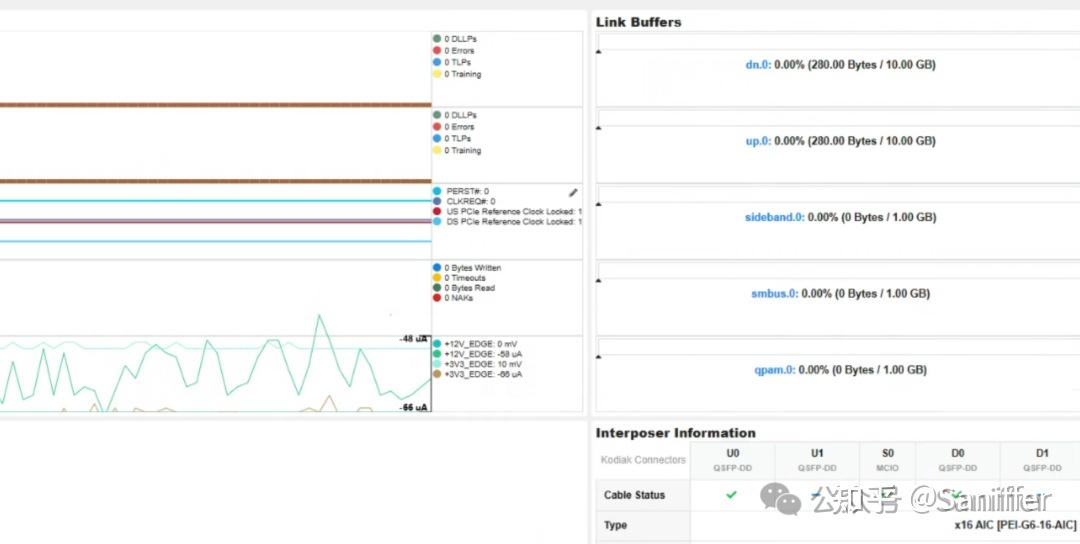Select the U1 QSFP-DD connector column header
1080x544 pixels.
(817, 460)
